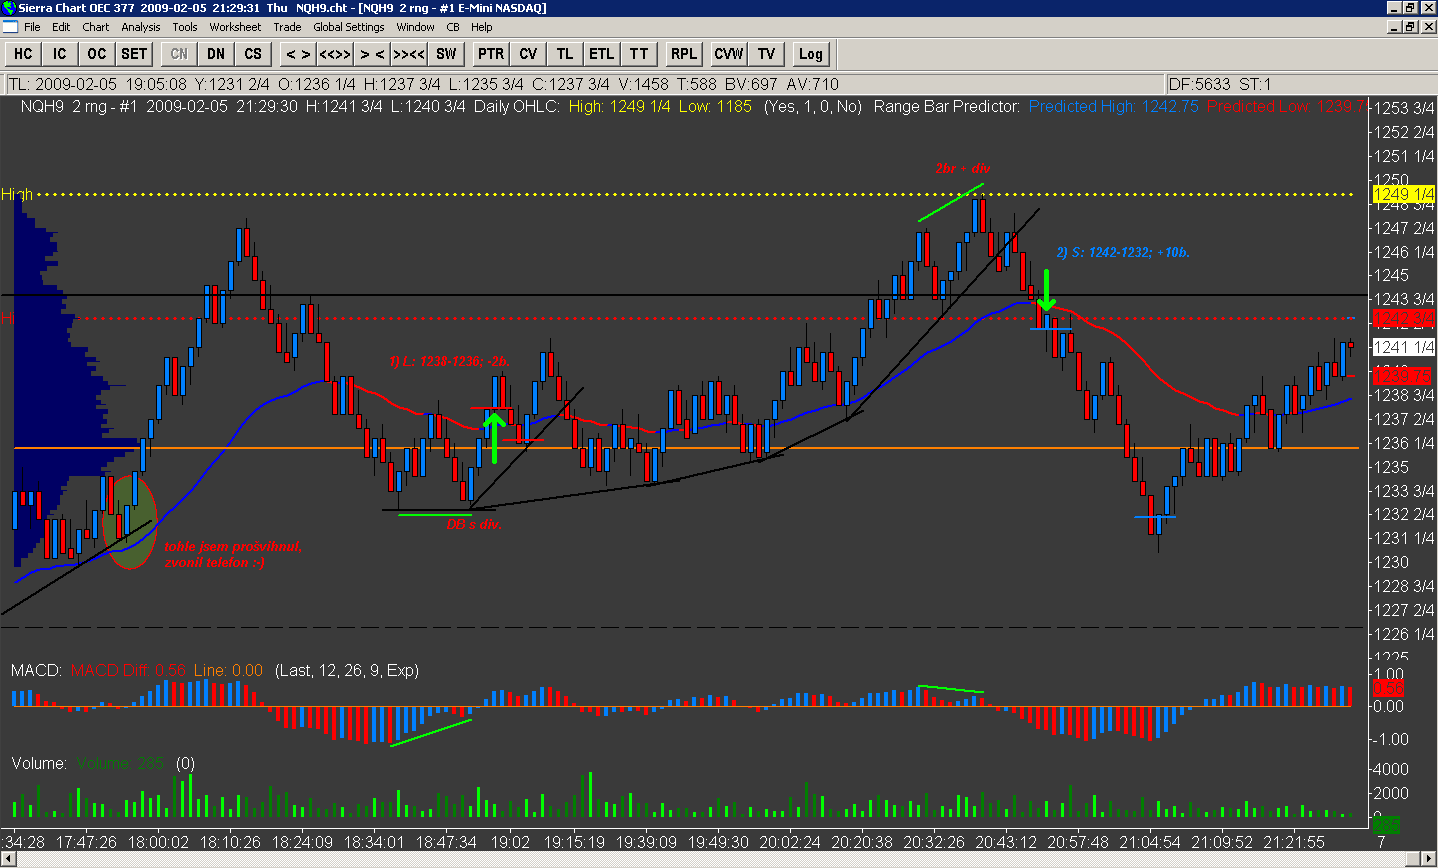Click the 1253 3/4 price scale label
The image size is (1438, 868).
[x=1404, y=108]
